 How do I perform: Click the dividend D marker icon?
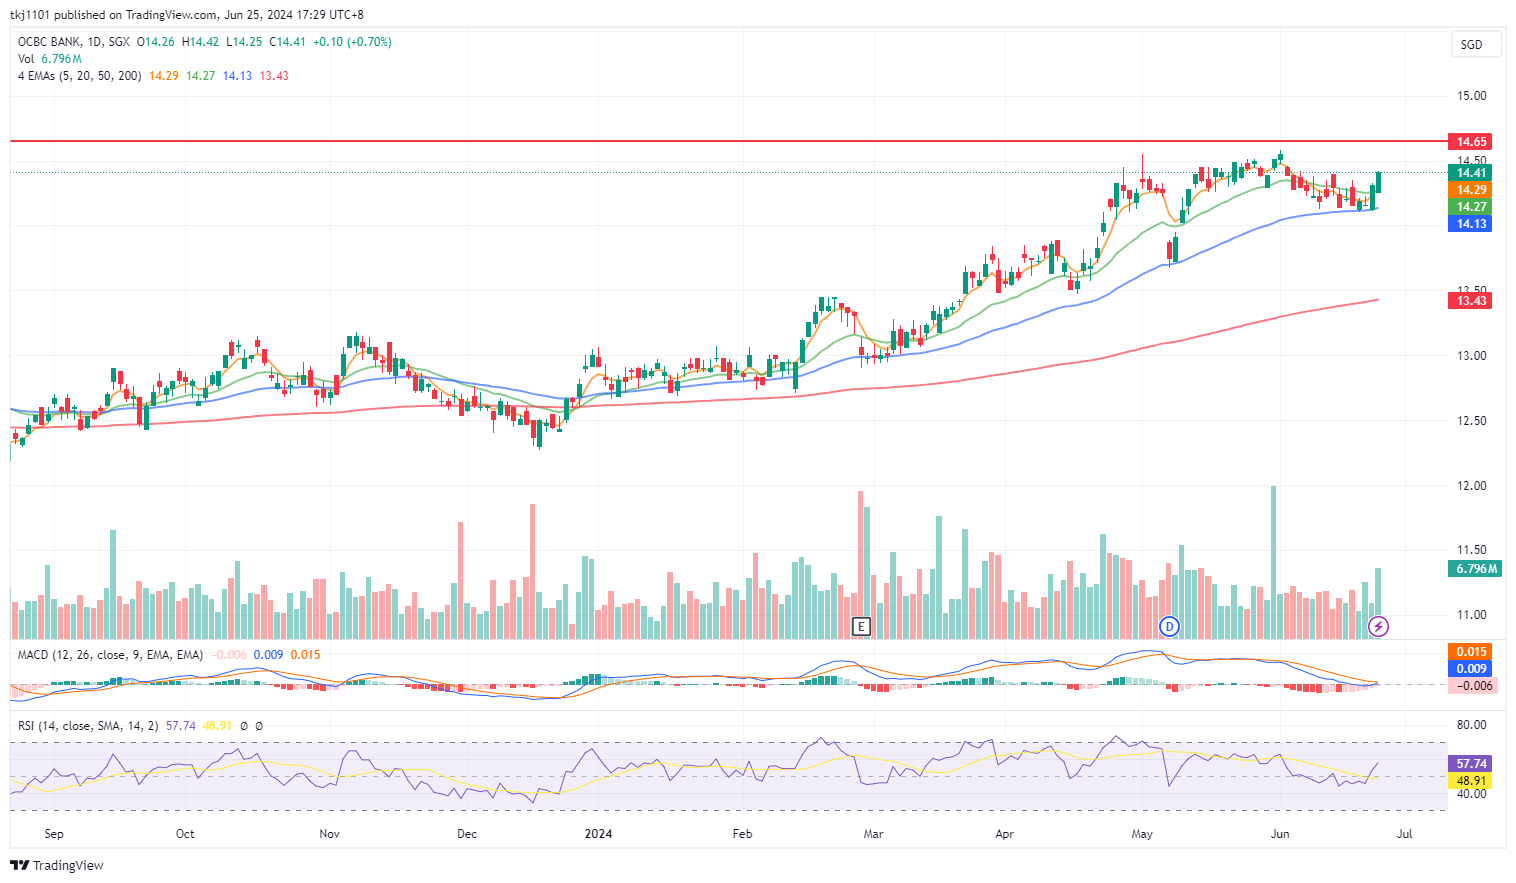click(1169, 627)
